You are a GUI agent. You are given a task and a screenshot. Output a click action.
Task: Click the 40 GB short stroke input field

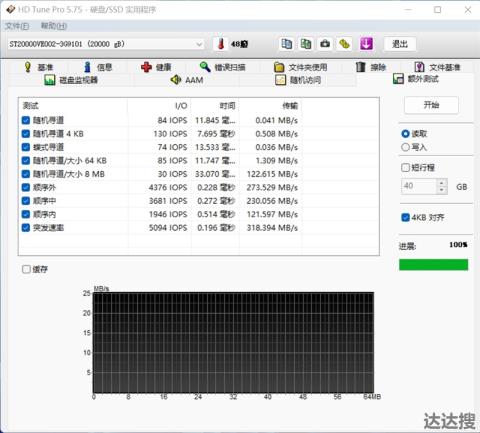[x=419, y=186]
